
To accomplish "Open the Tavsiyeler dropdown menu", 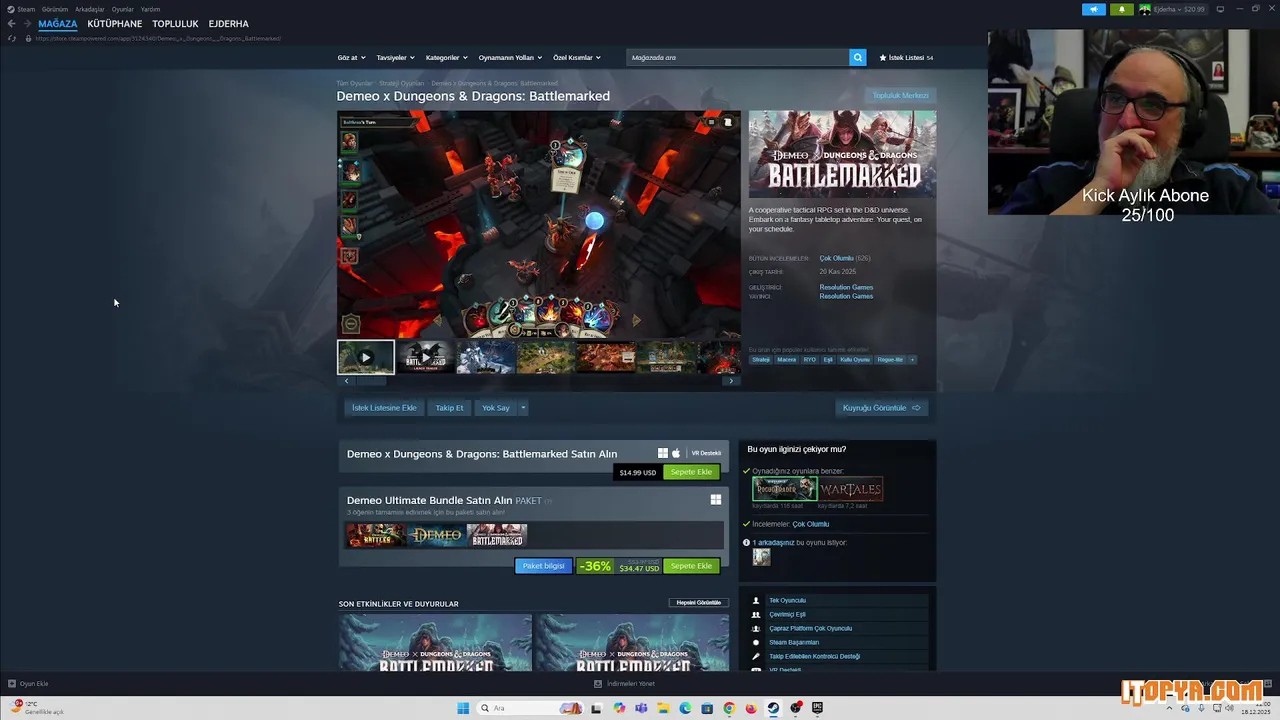I will (395, 58).
